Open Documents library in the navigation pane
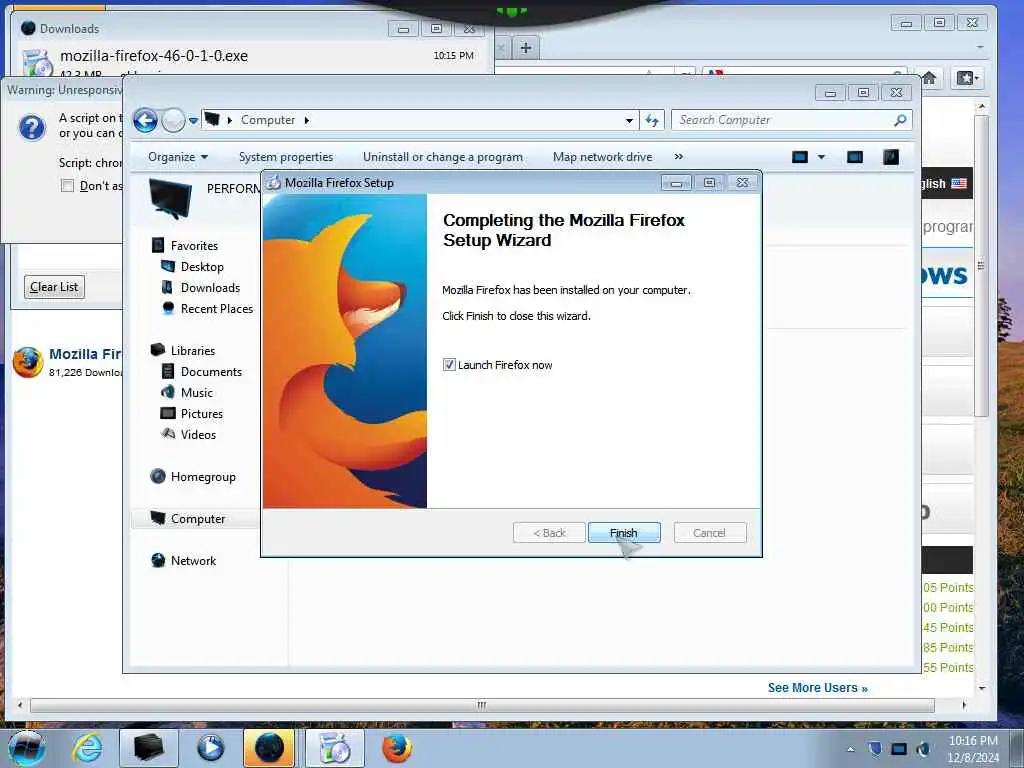This screenshot has height=768, width=1024. coord(211,372)
